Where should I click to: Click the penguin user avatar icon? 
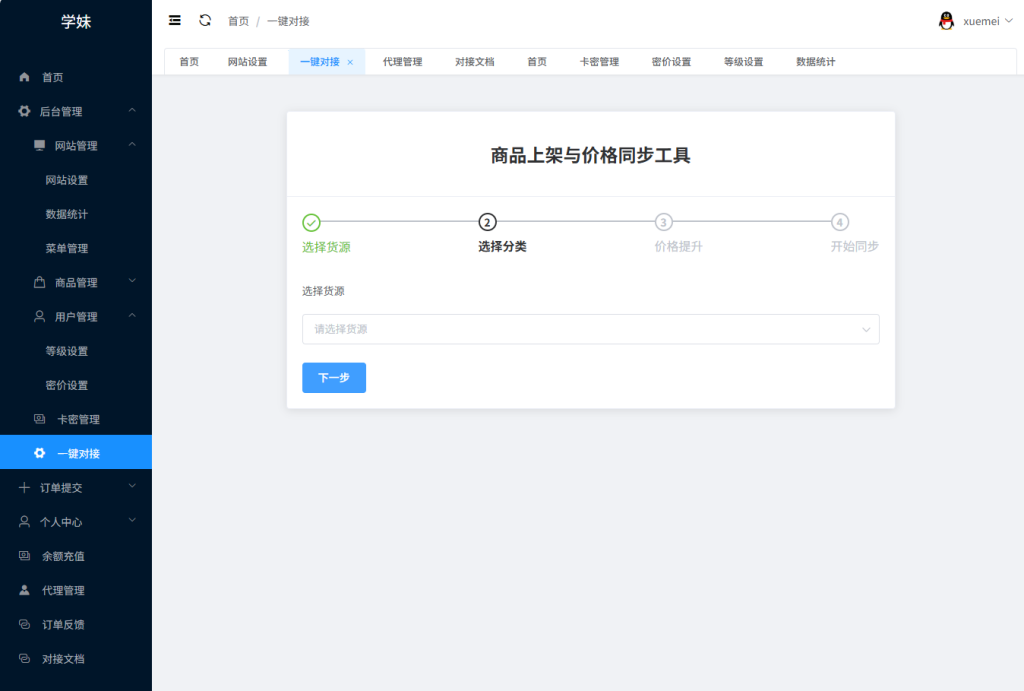(946, 21)
